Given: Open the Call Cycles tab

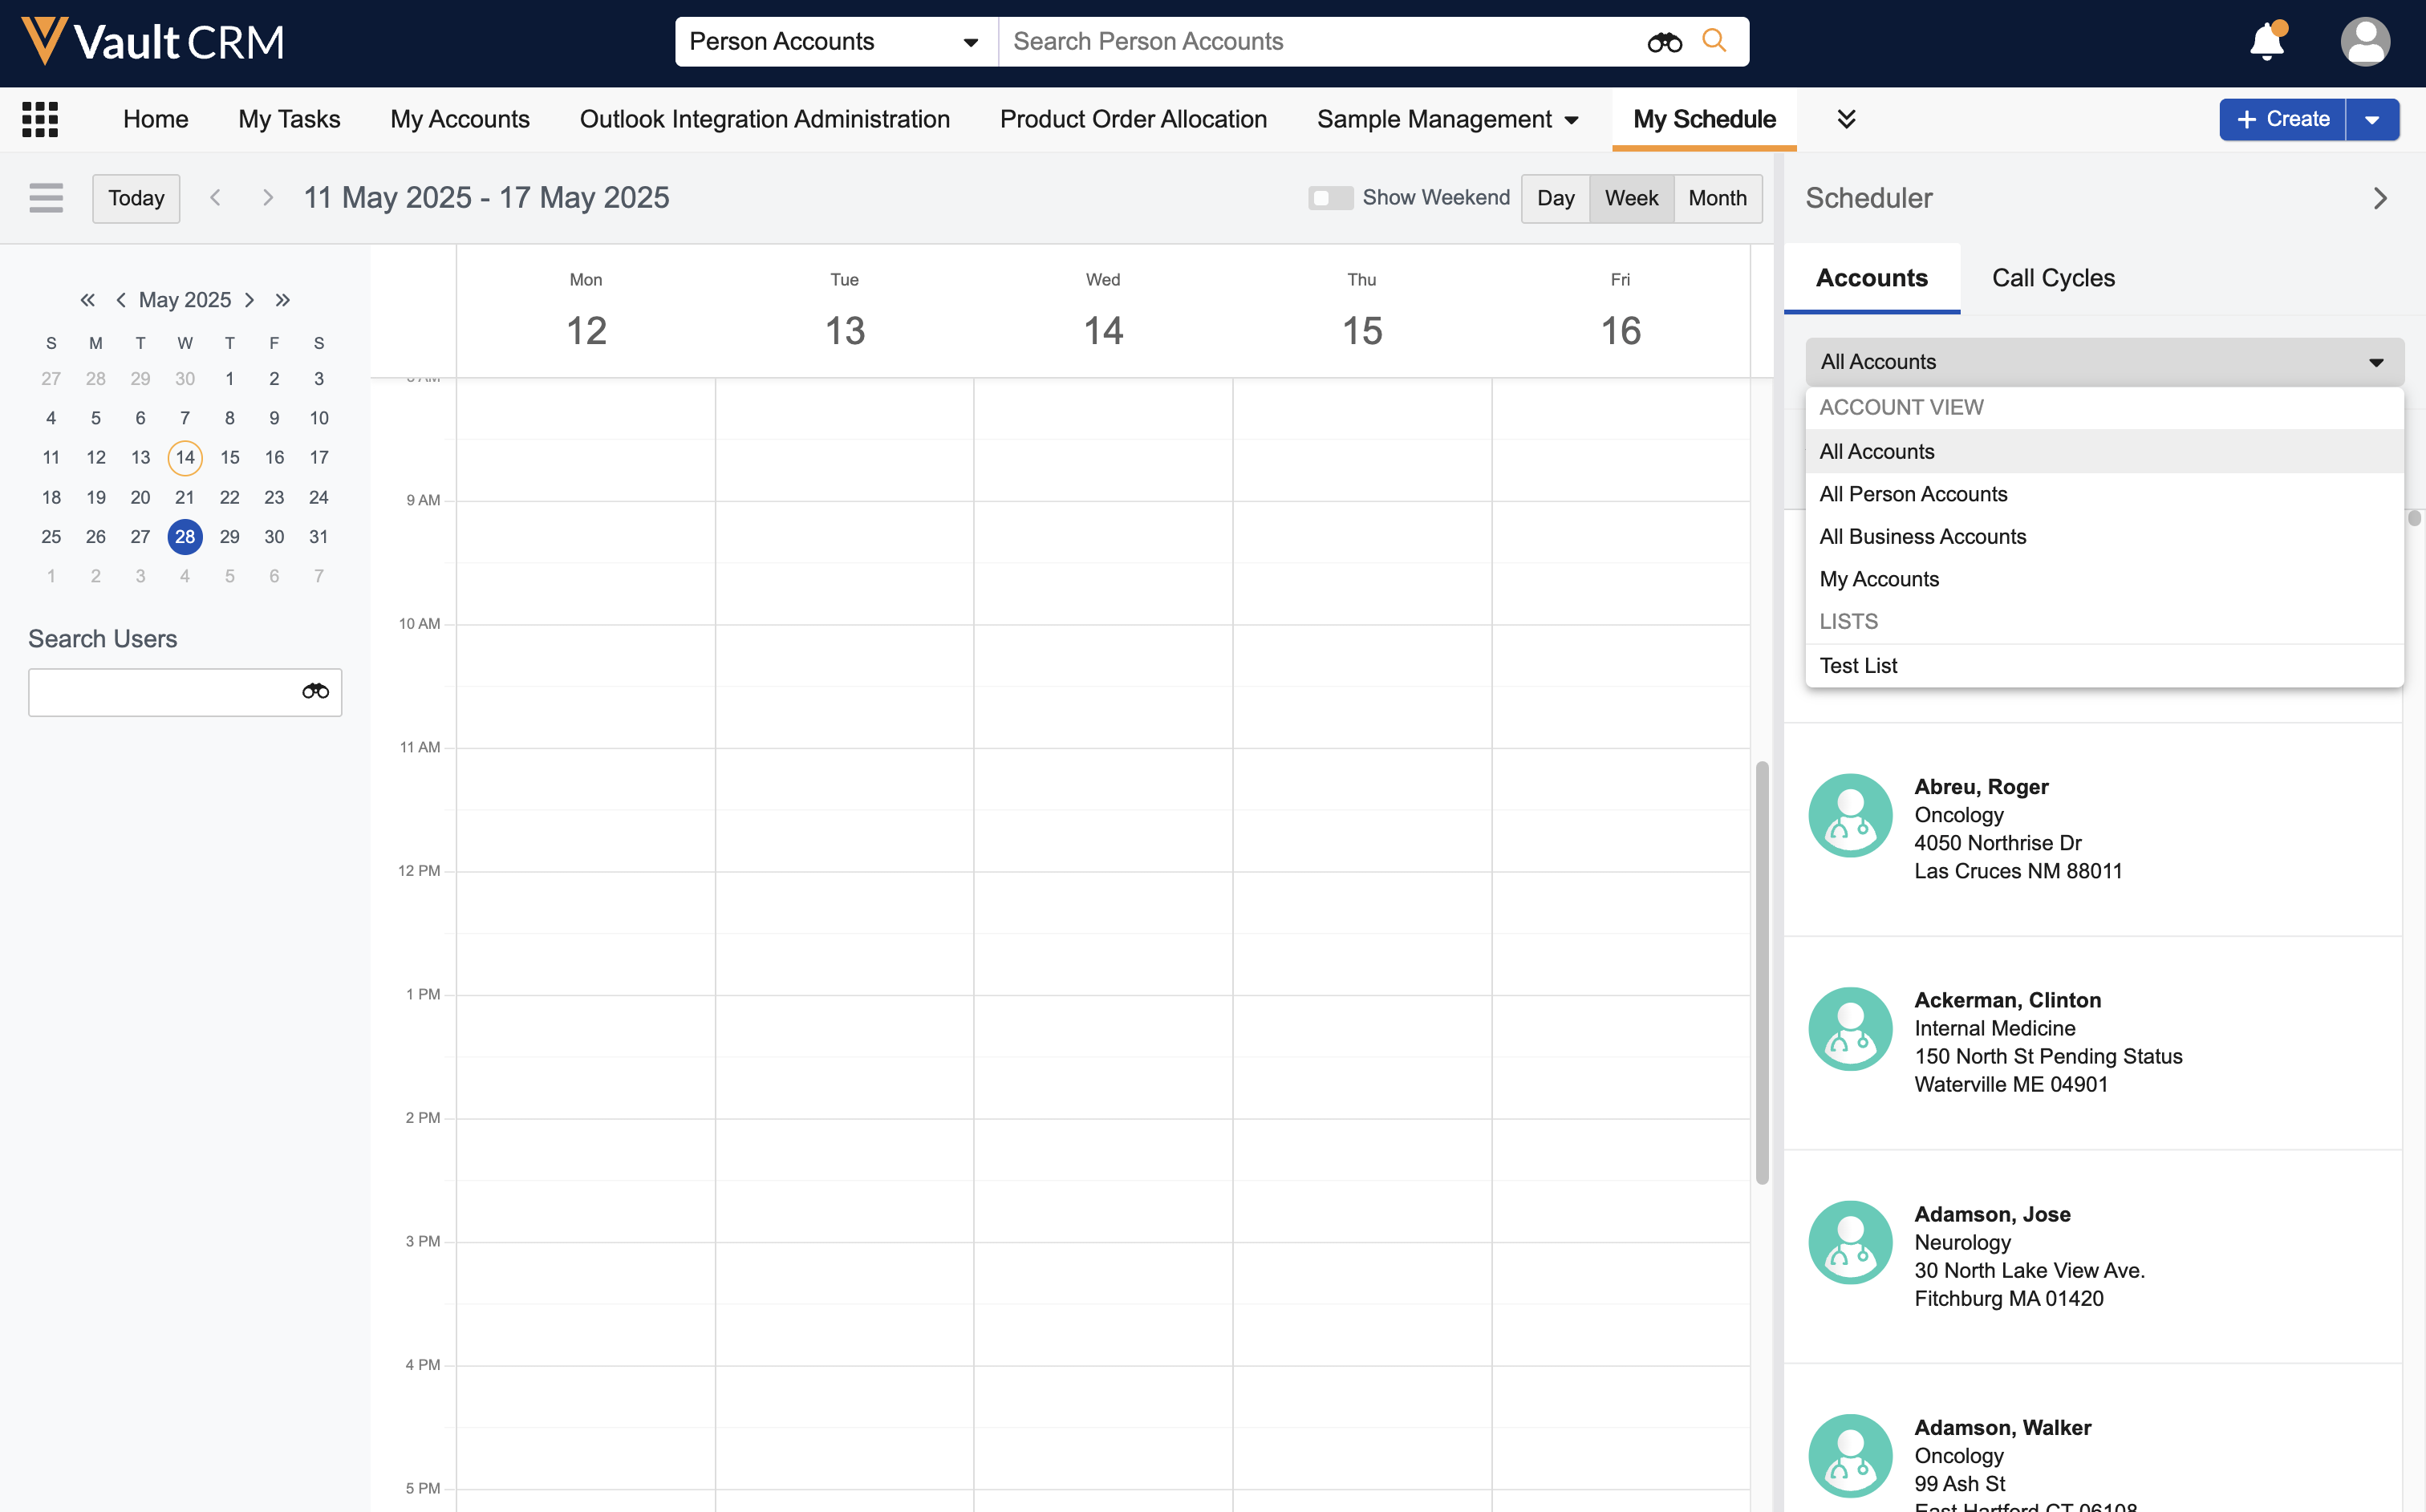Looking at the screenshot, I should click(x=2053, y=278).
